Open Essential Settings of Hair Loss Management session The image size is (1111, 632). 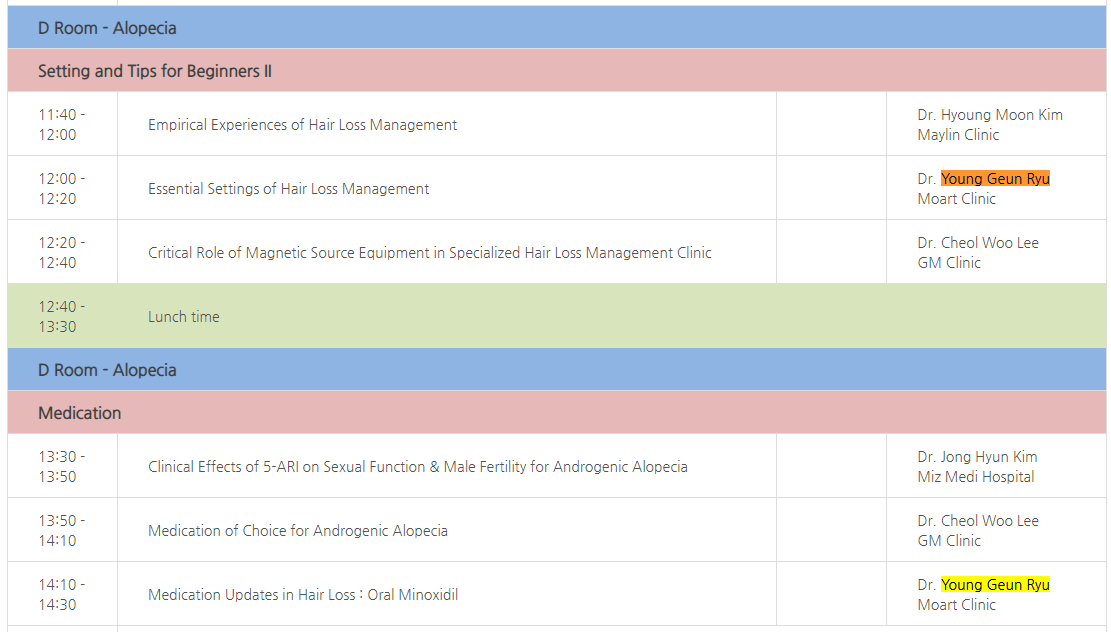(x=288, y=189)
